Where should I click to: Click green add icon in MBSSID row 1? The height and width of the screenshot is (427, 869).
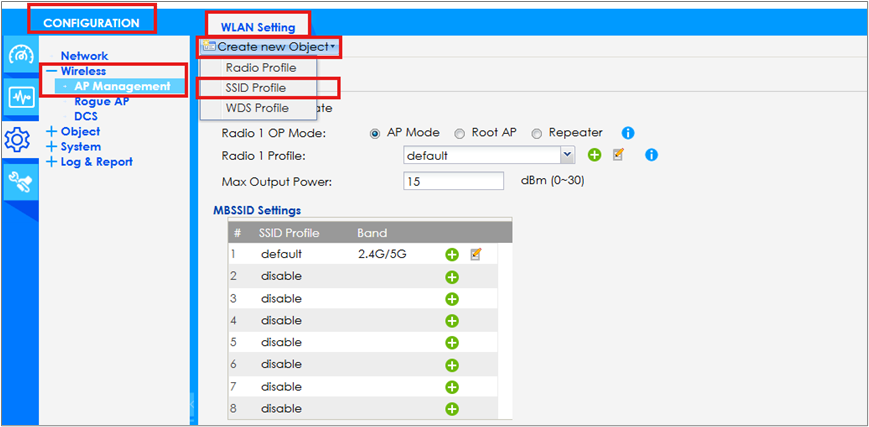452,255
